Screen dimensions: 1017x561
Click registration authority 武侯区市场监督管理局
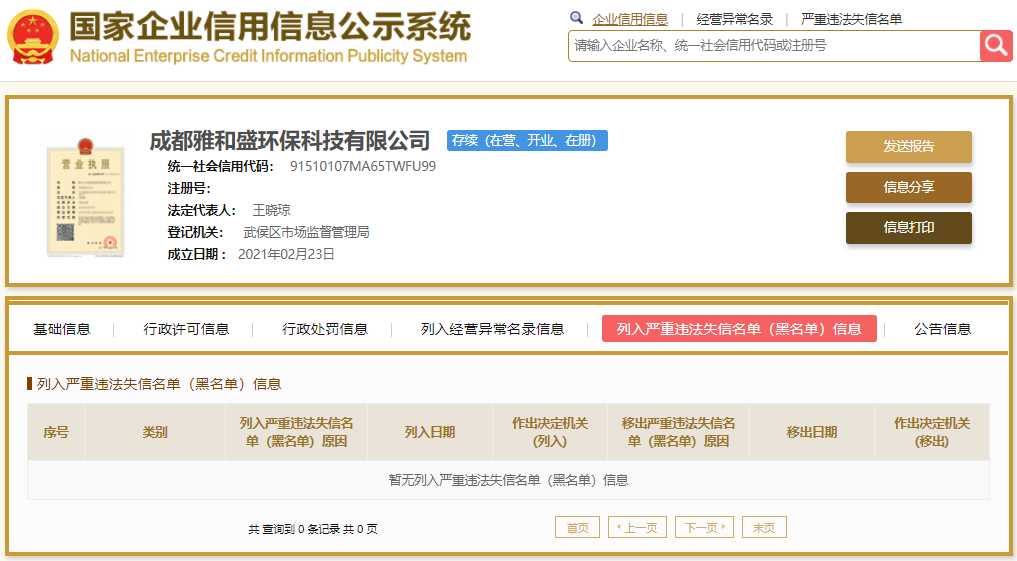click(306, 232)
